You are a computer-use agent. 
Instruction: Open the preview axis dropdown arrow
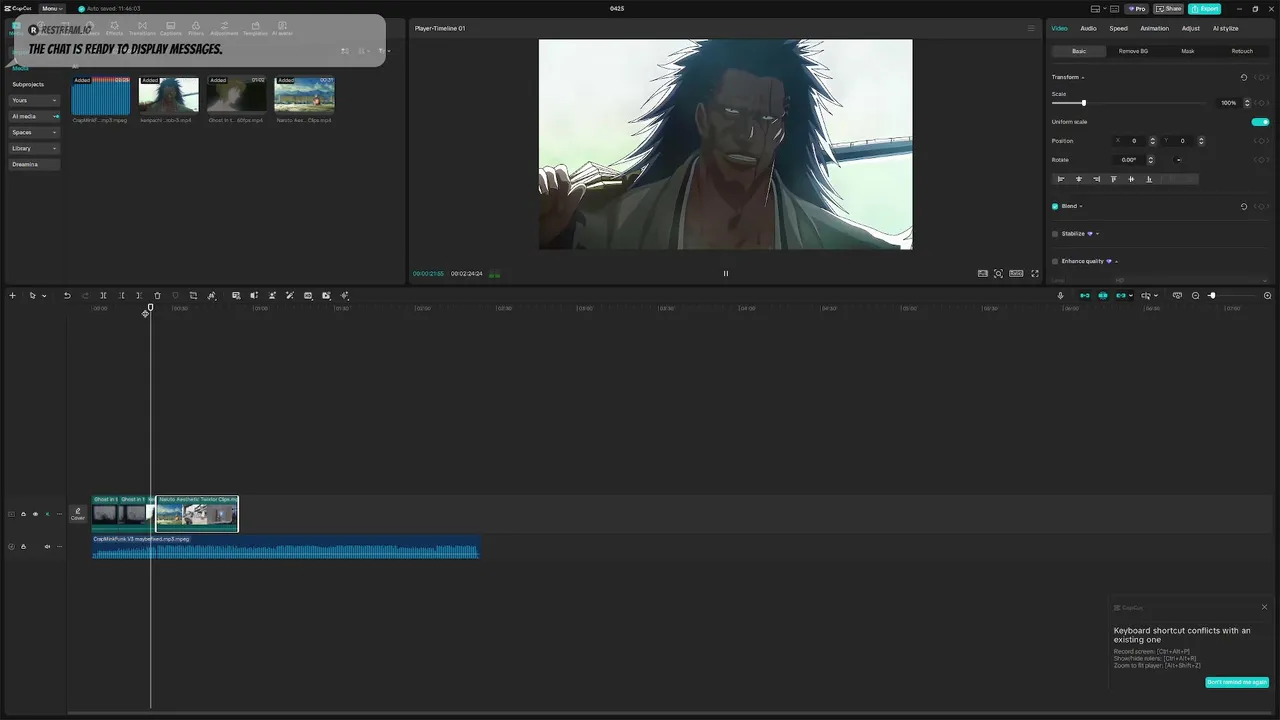[1156, 296]
